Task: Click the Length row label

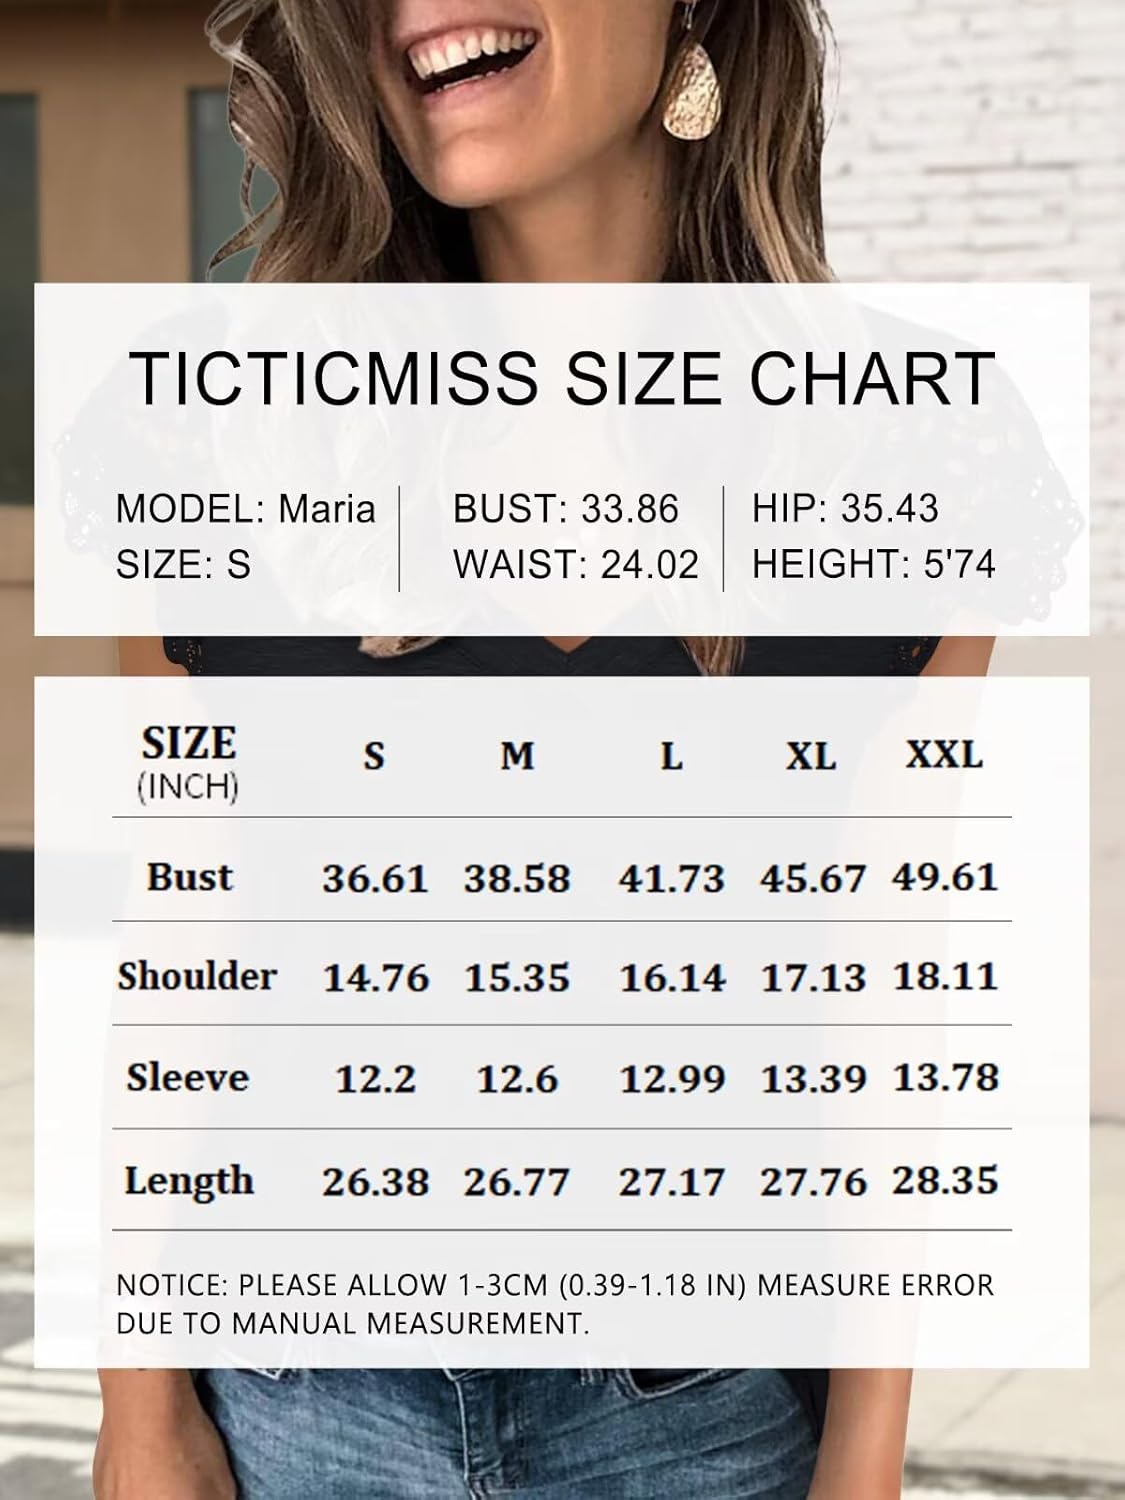Action: [x=189, y=1181]
